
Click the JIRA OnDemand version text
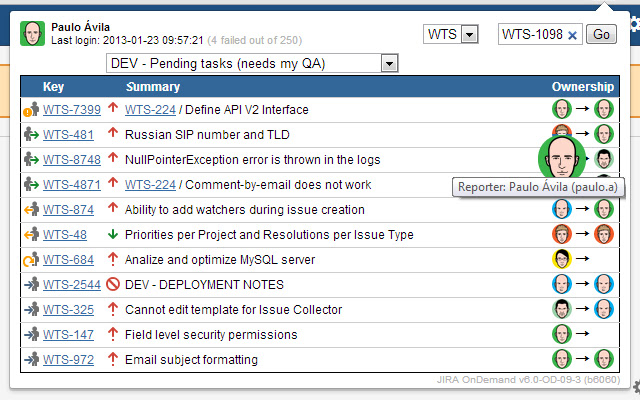(529, 380)
